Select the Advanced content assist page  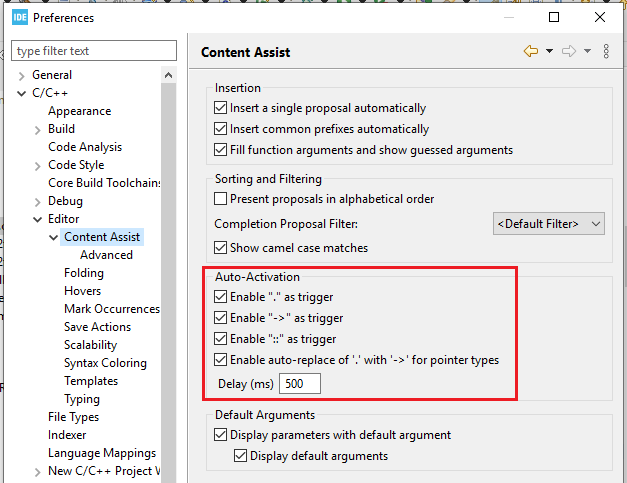click(106, 255)
